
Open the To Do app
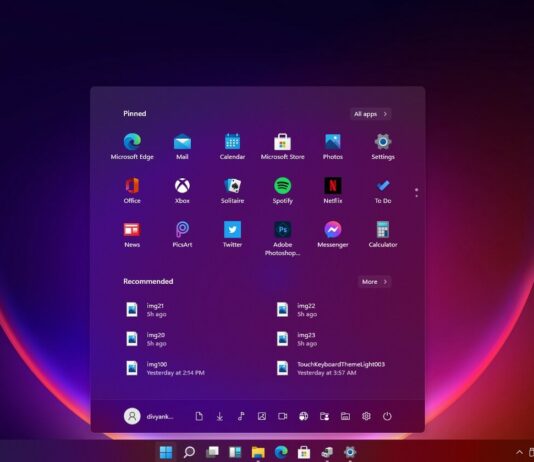[383, 190]
